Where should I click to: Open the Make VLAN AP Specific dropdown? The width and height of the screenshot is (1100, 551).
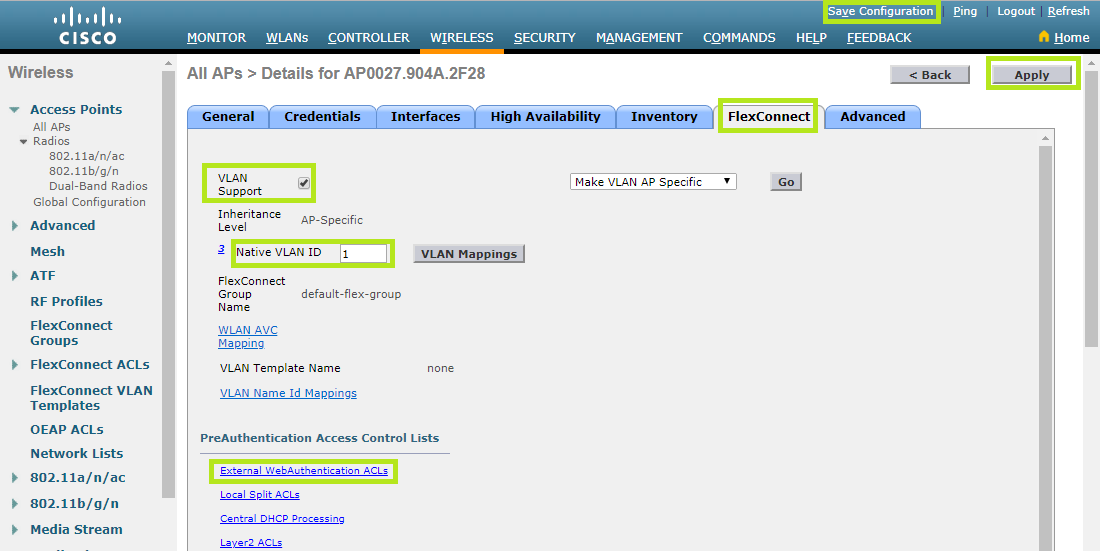coord(653,182)
